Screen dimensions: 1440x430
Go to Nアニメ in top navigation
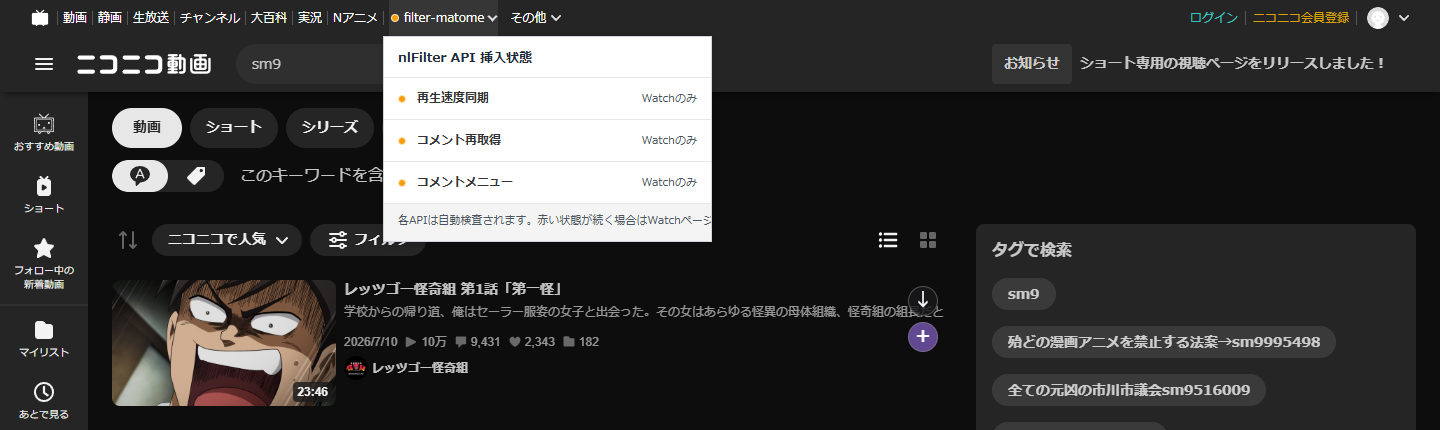pos(355,18)
